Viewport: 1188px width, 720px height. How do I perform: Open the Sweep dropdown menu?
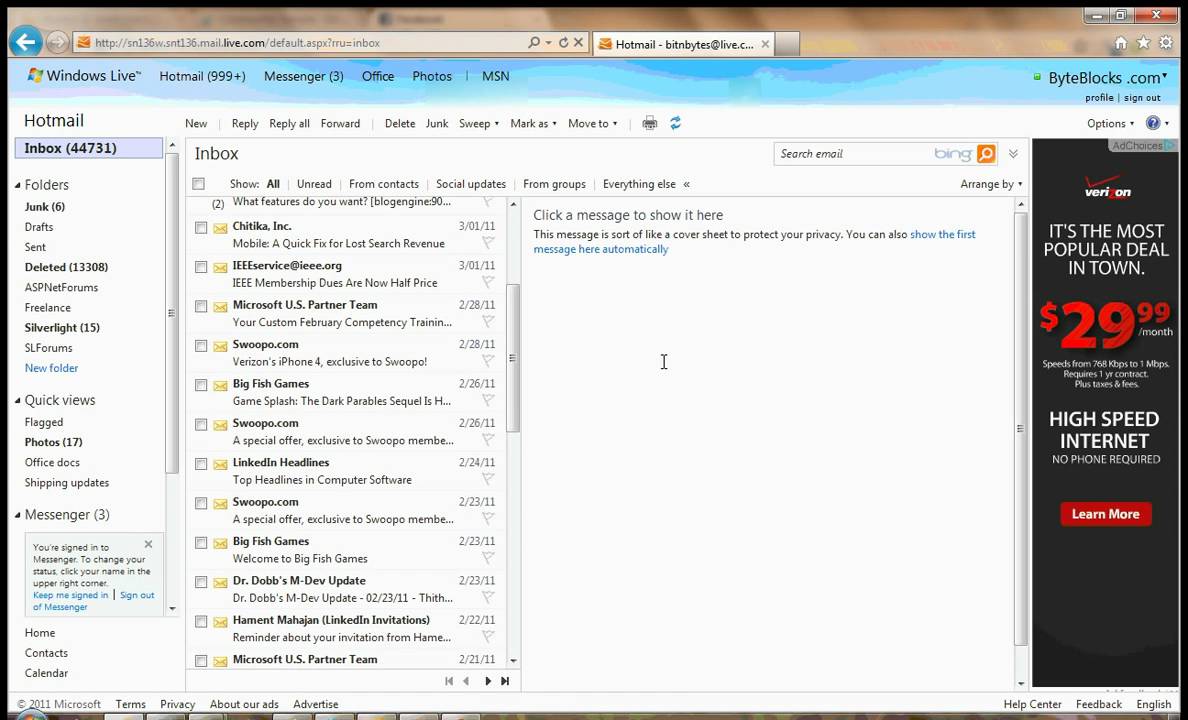[x=479, y=124]
